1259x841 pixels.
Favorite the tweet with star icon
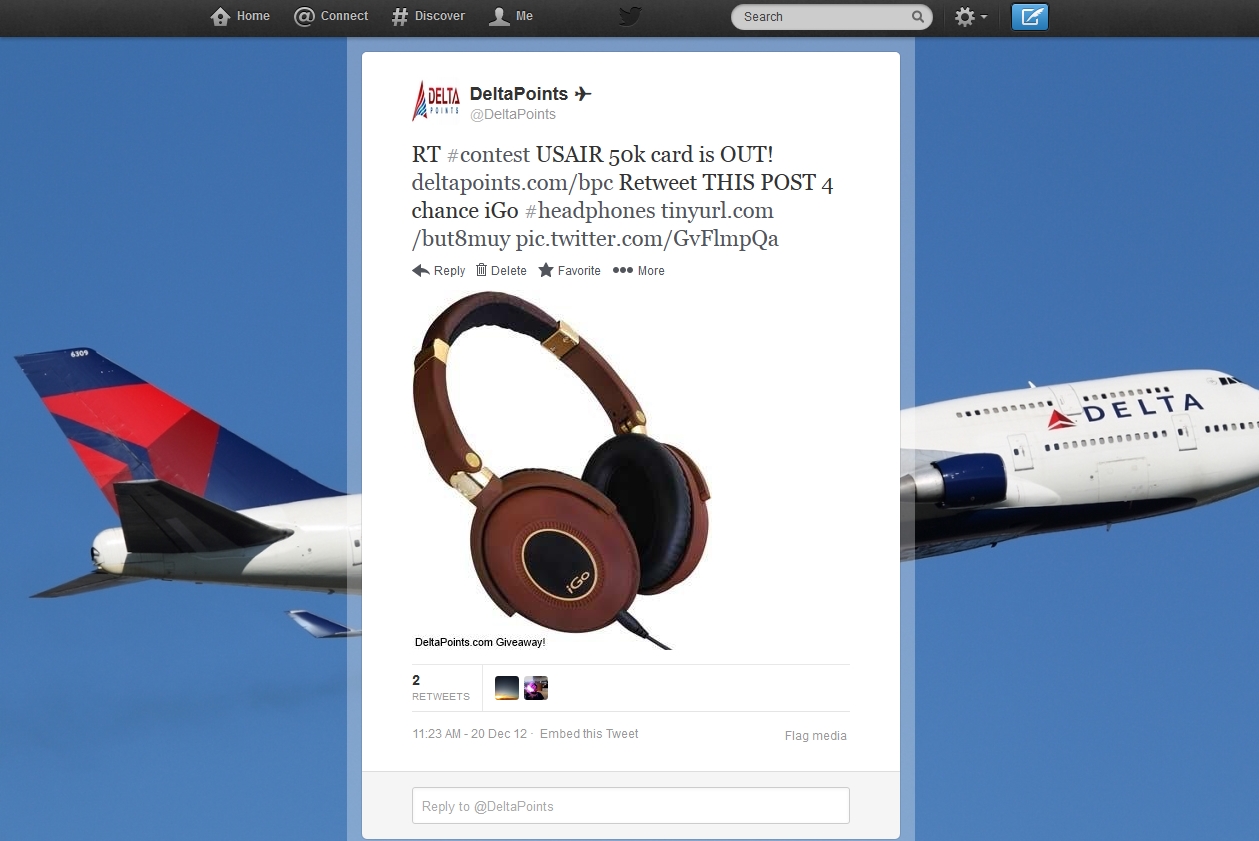point(569,271)
